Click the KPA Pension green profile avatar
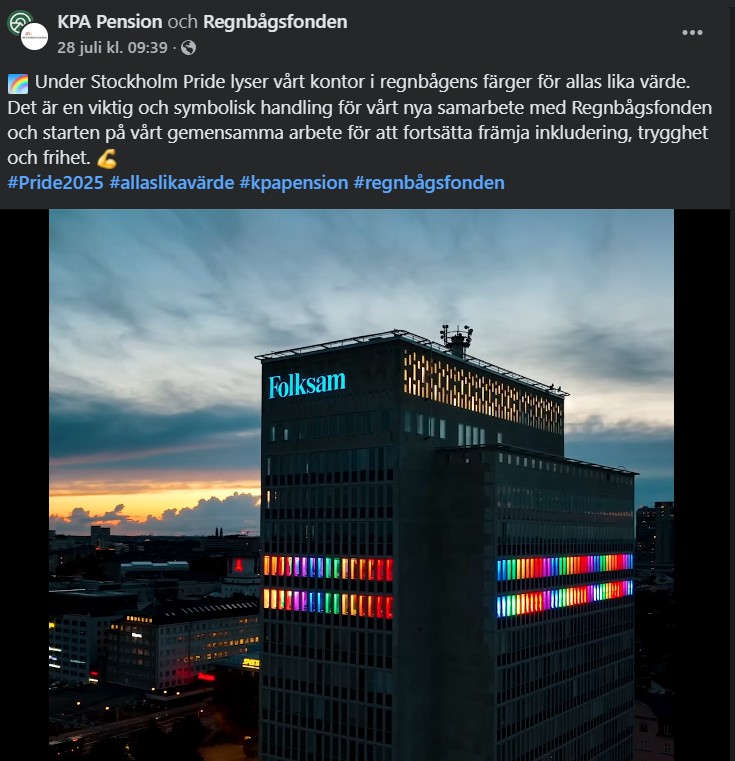Image resolution: width=735 pixels, height=761 pixels. [18, 22]
